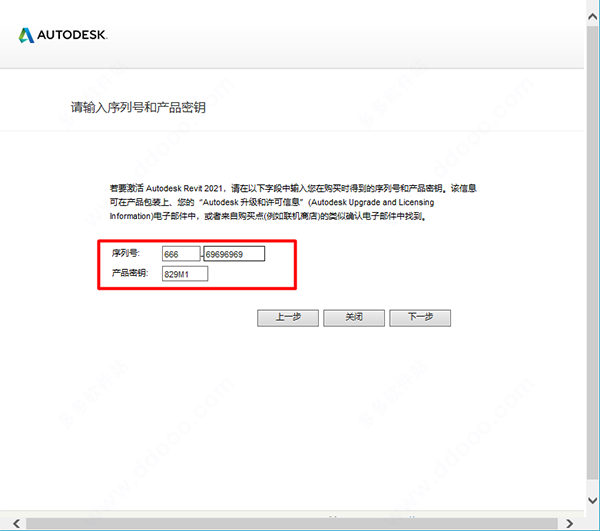This screenshot has height=531, width=600.
Task: Click the 上一步 (Back) button
Action: [288, 318]
